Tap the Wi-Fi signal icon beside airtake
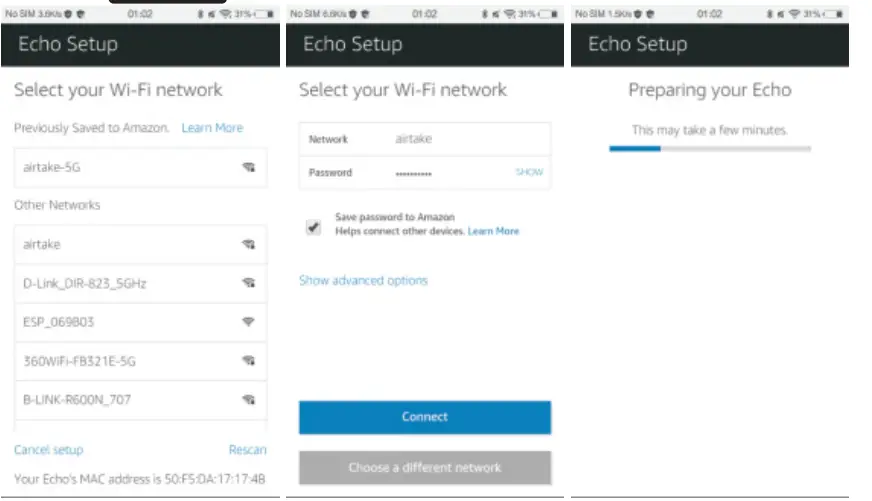Screen dimensions: 872x501 (x=248, y=244)
